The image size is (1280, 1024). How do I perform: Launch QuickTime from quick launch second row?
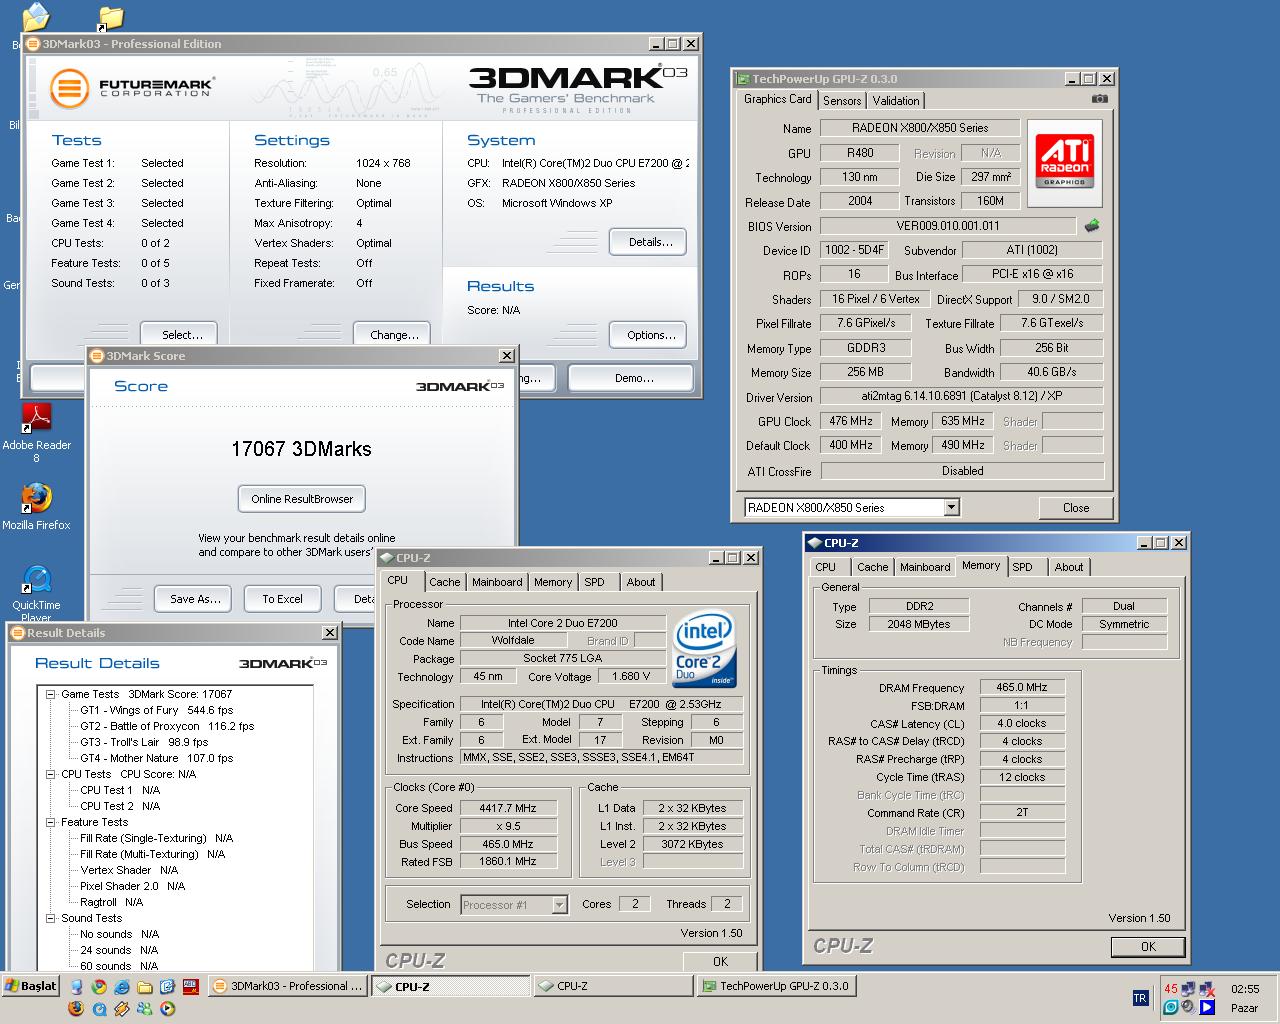tap(99, 1009)
